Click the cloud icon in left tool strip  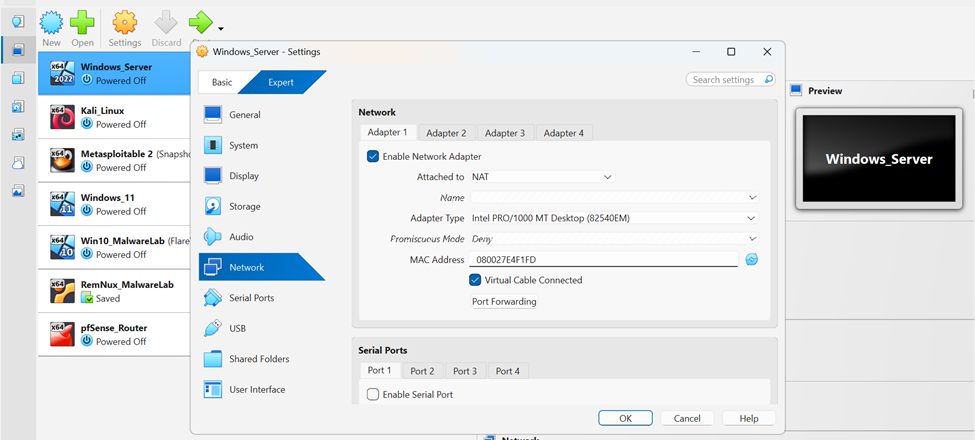[18, 163]
